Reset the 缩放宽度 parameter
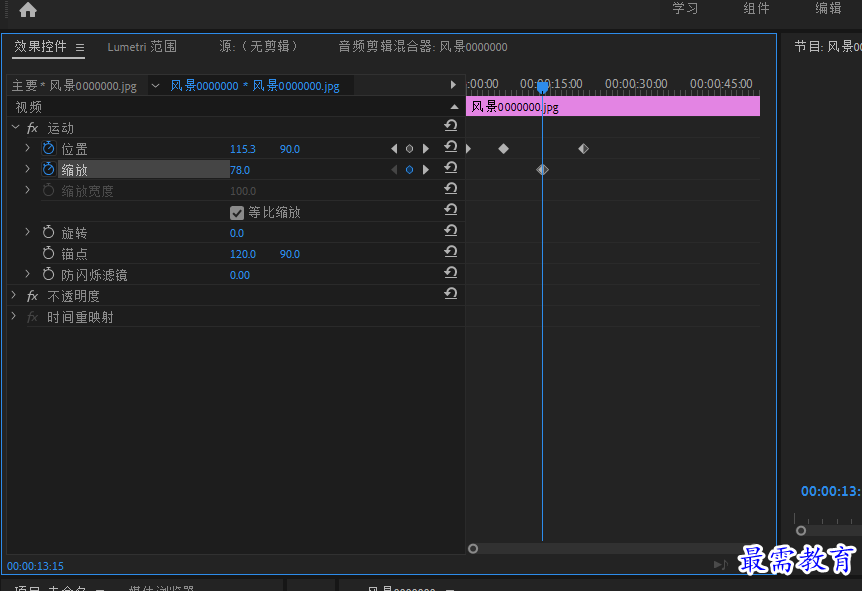Viewport: 862px width, 591px height. click(x=451, y=189)
